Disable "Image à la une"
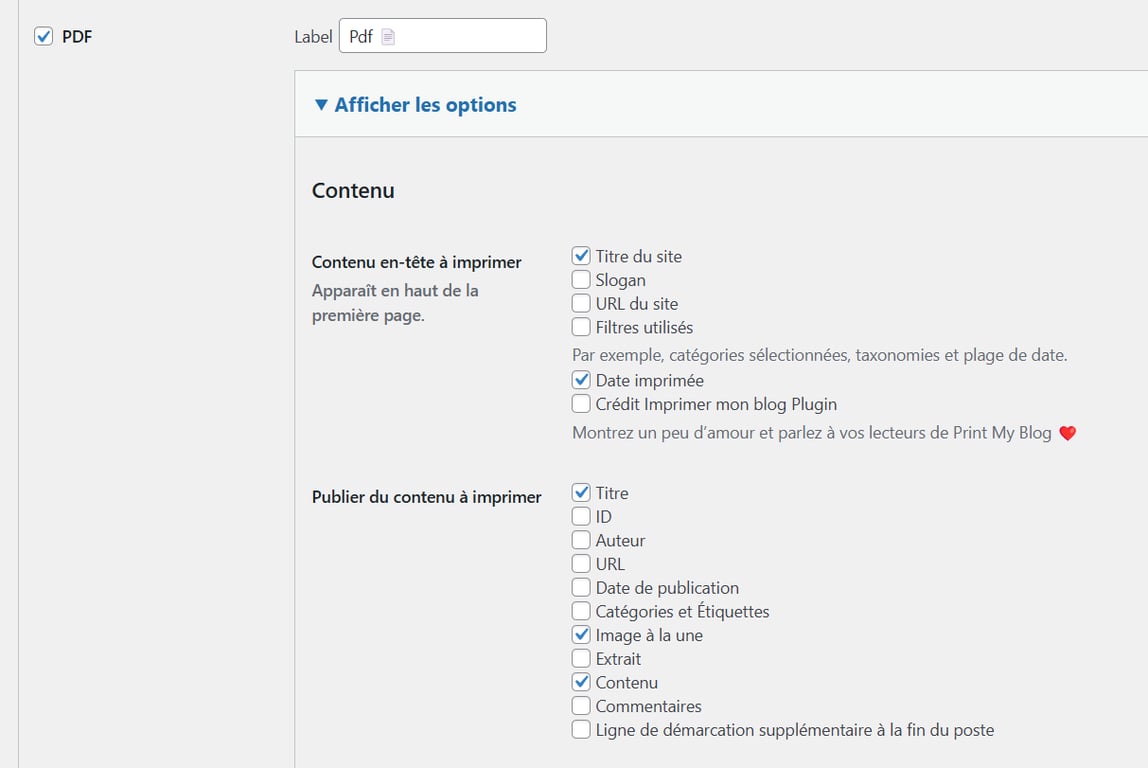The width and height of the screenshot is (1148, 768). (581, 634)
